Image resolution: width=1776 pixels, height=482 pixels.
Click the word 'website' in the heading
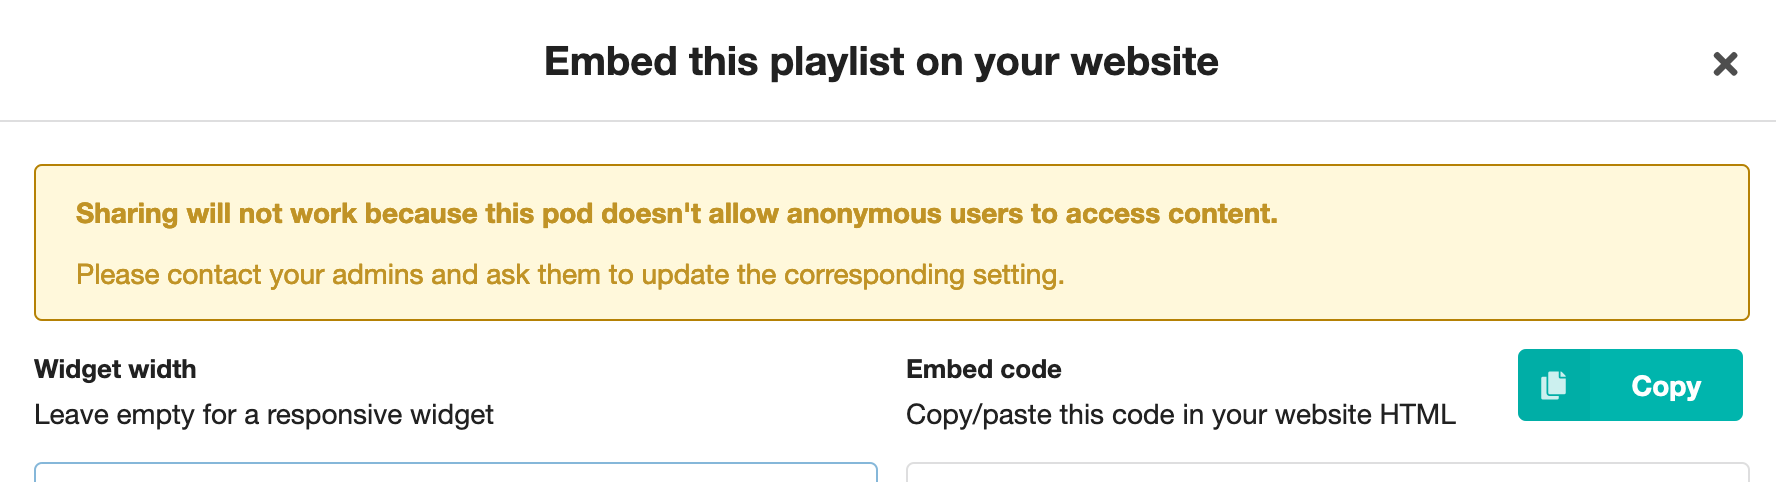coord(1144,62)
